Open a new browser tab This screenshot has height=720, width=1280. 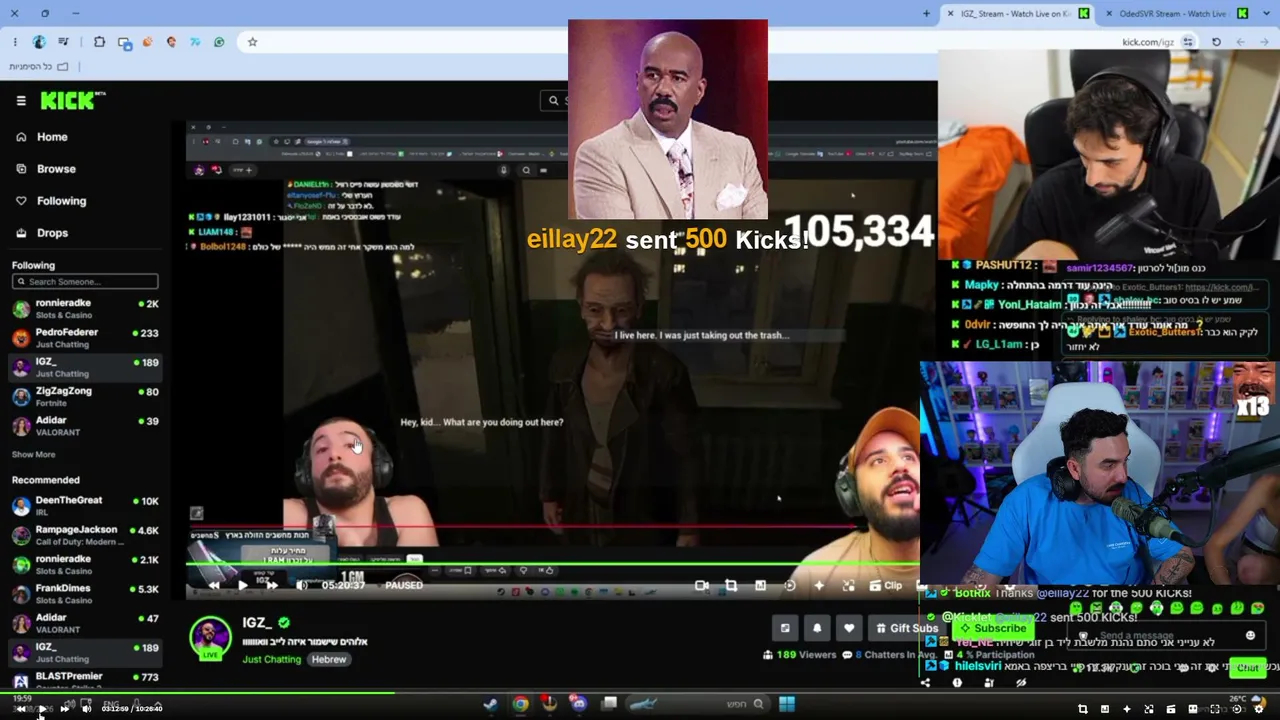926,14
